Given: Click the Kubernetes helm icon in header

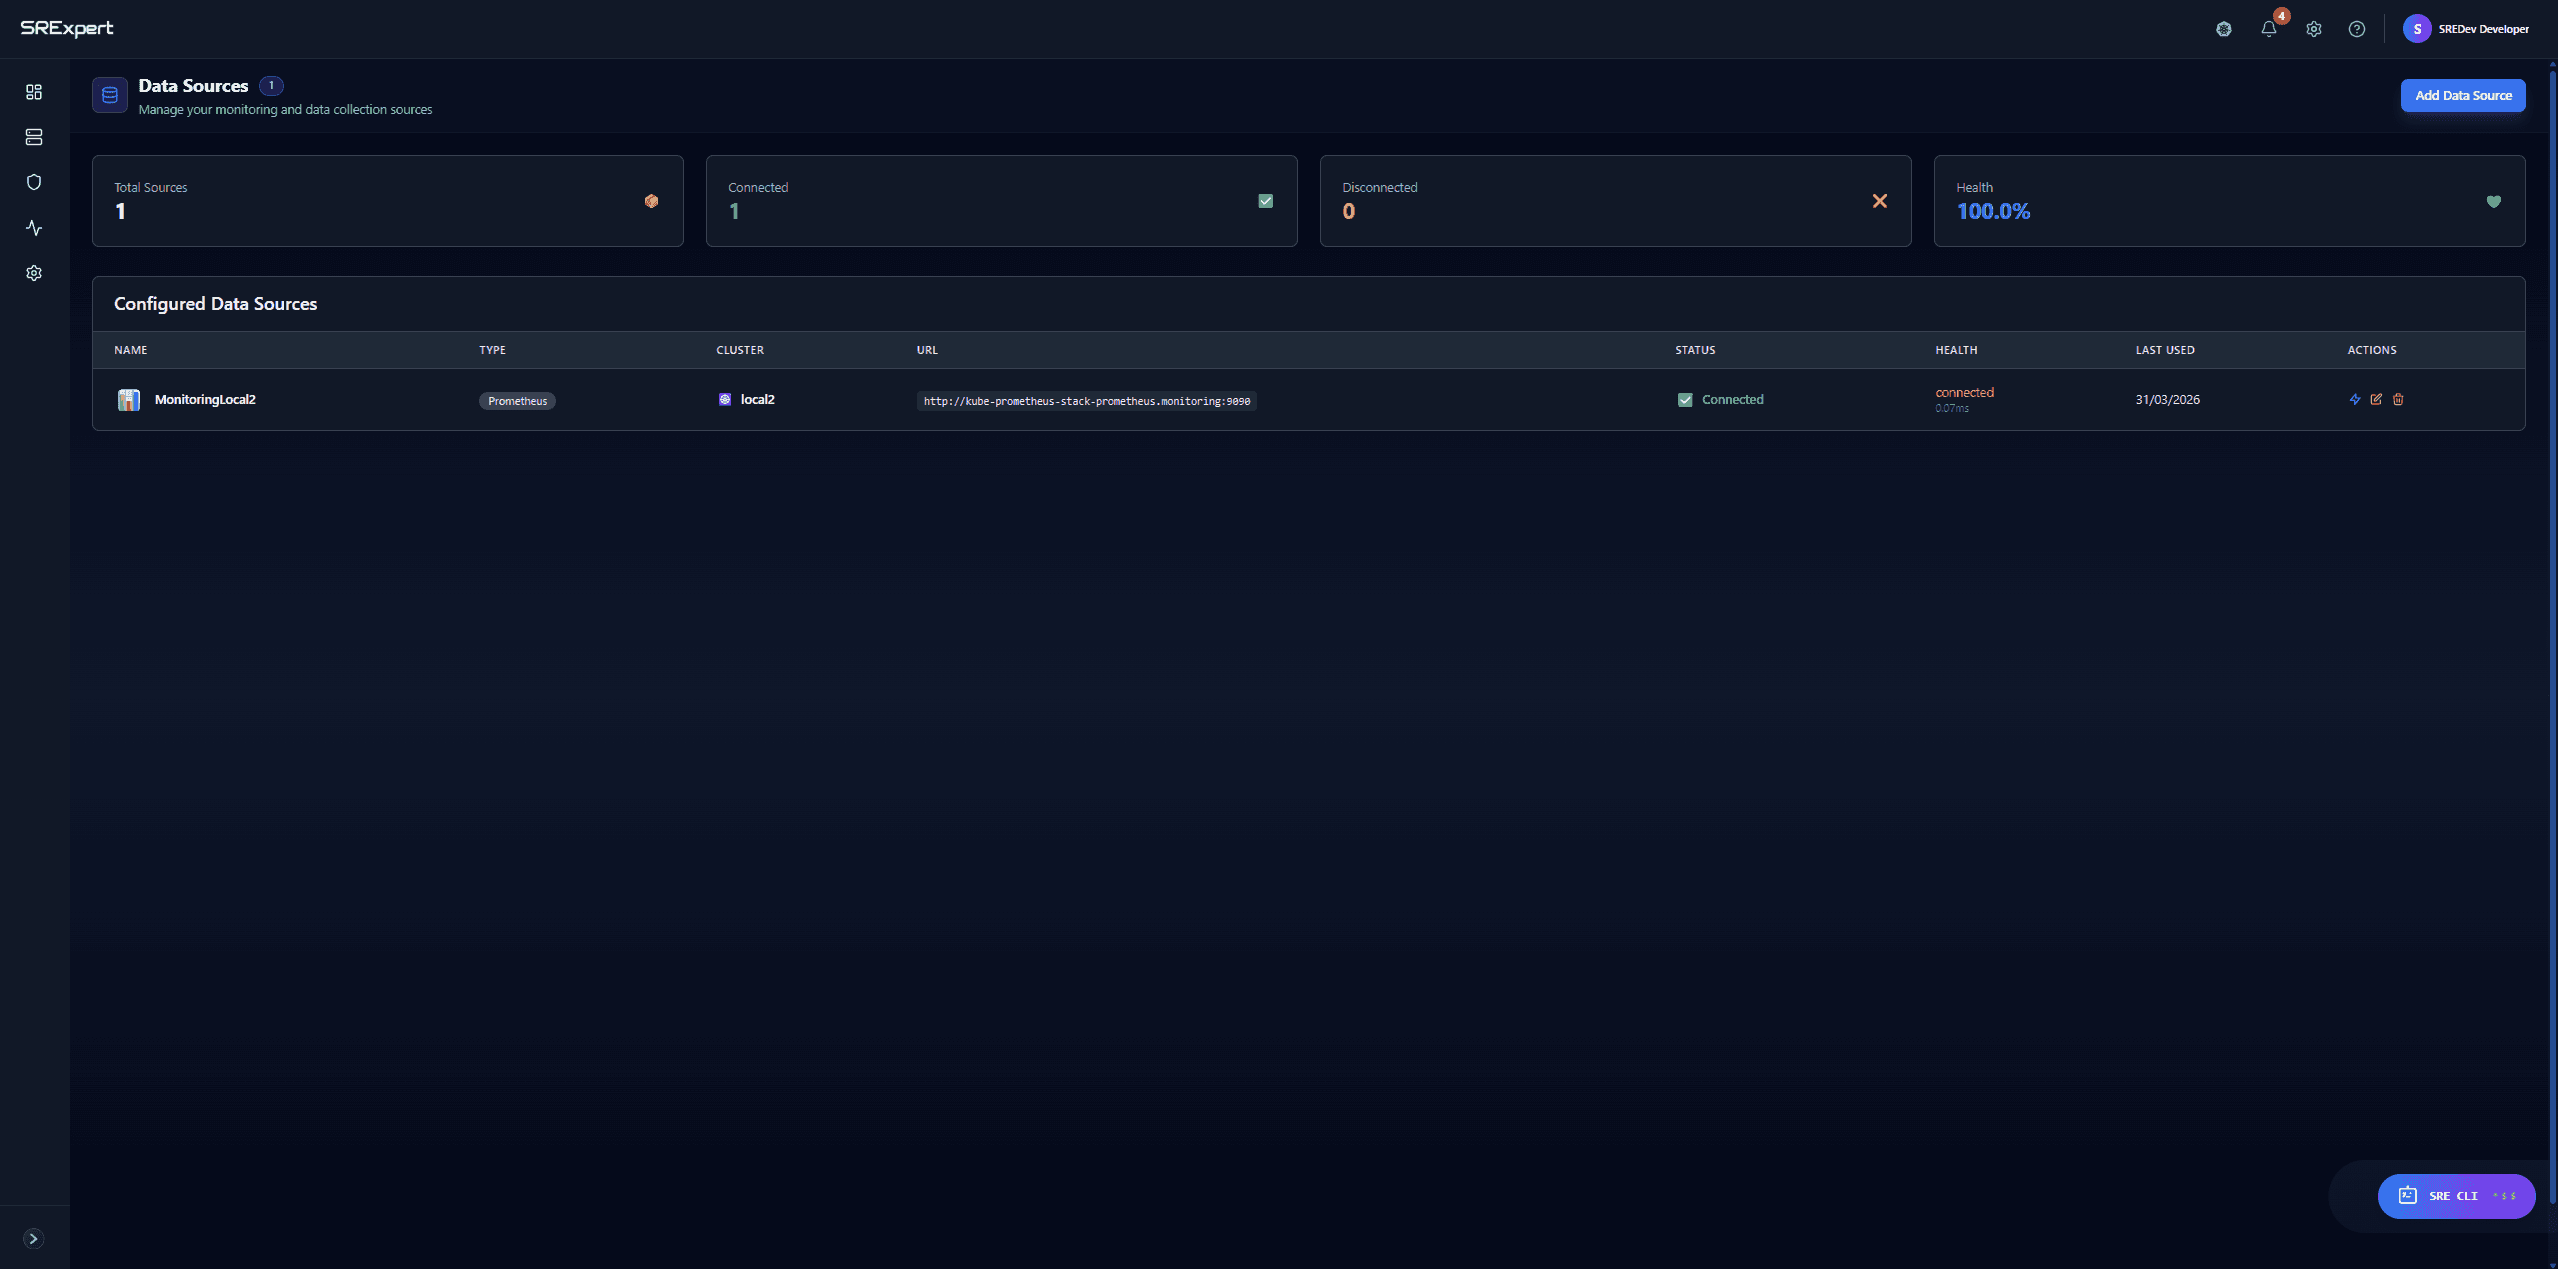Looking at the screenshot, I should coord(2224,29).
